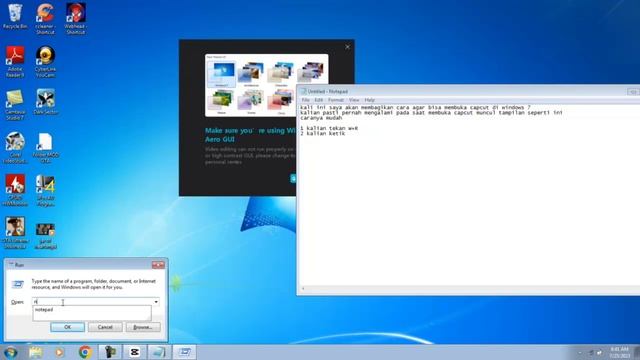Click the clock in the system tray
Viewport: 640px width, 360px height.
point(619,352)
